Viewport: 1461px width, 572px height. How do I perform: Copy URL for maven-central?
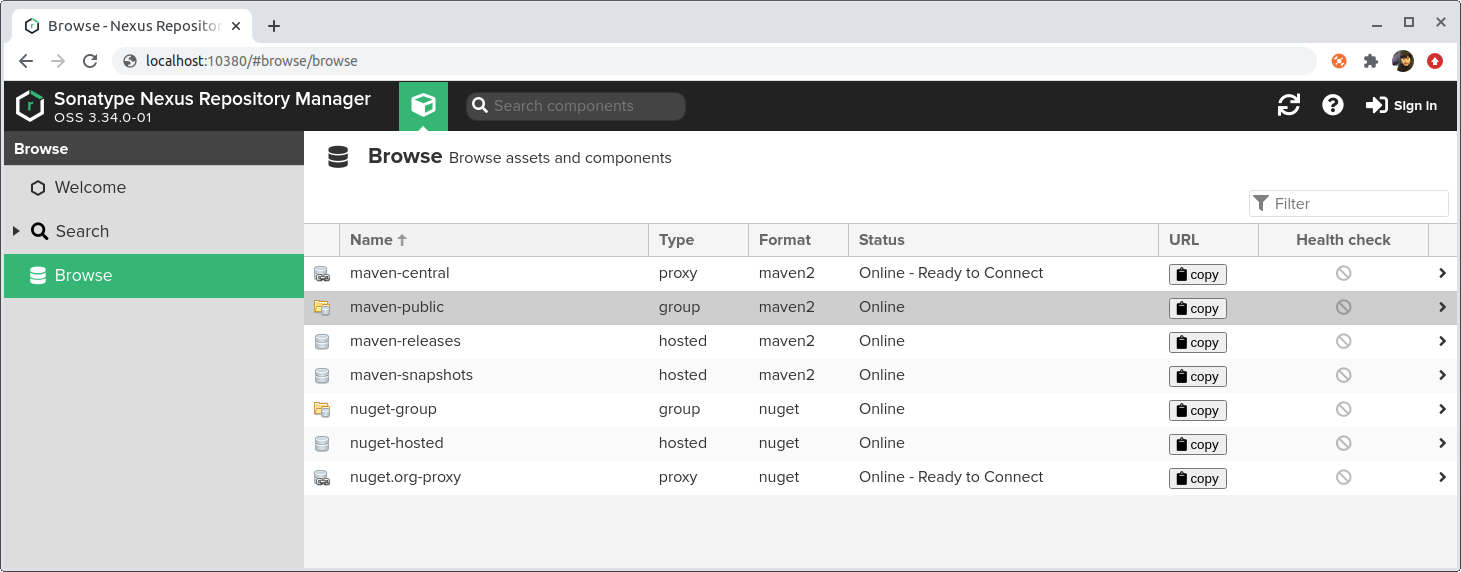click(x=1197, y=274)
